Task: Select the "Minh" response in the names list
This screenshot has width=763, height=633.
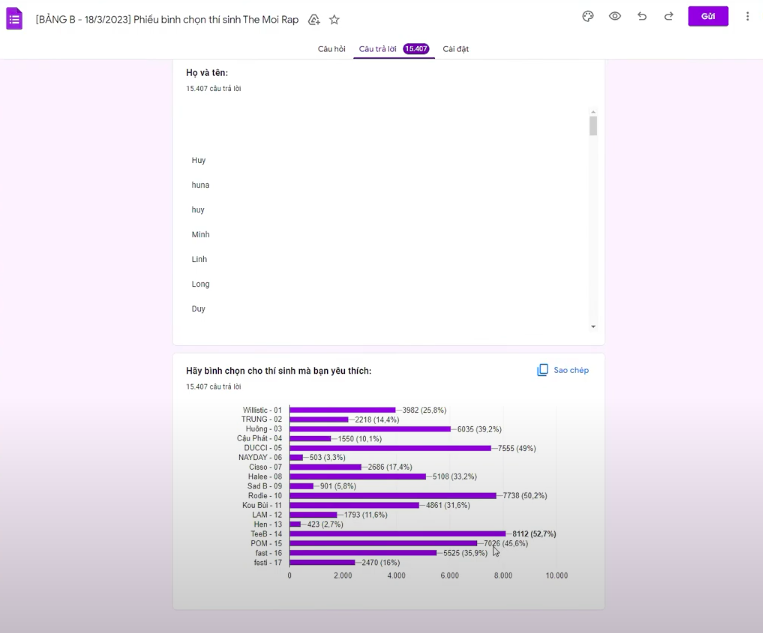Action: click(x=201, y=235)
